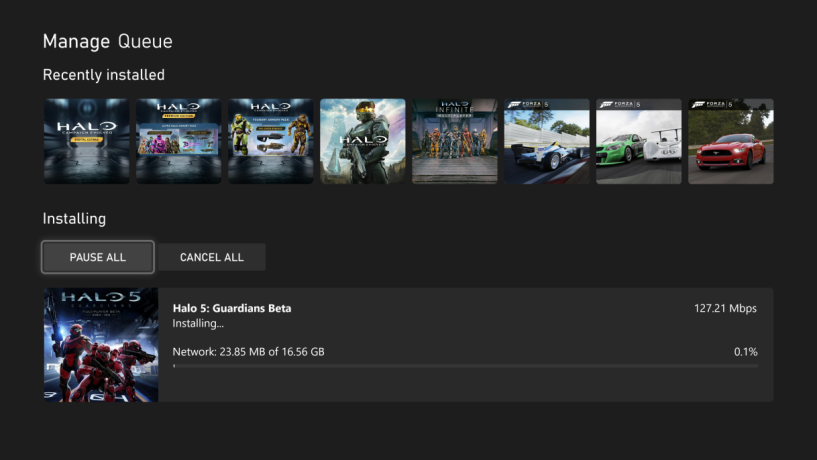Open Forza 5 tile with open-wheel race car
Image resolution: width=817 pixels, height=460 pixels.
pyautogui.click(x=547, y=141)
